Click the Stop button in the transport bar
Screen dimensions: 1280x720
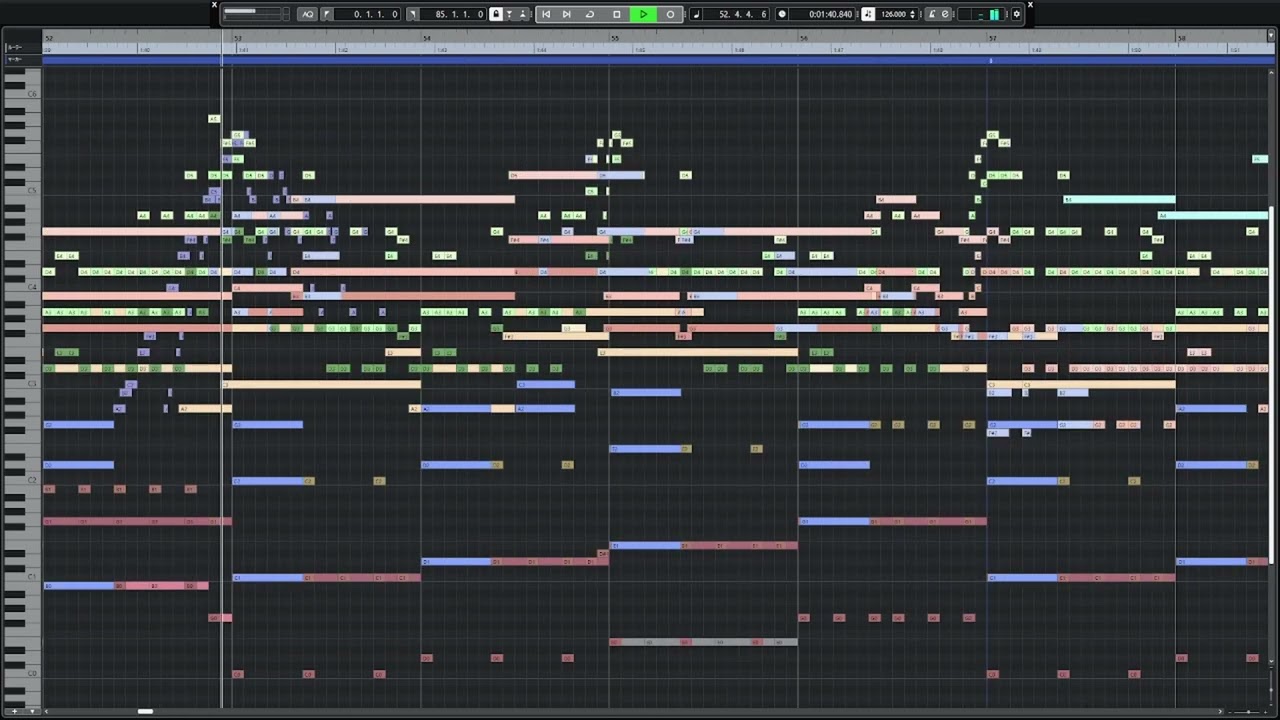click(x=617, y=14)
